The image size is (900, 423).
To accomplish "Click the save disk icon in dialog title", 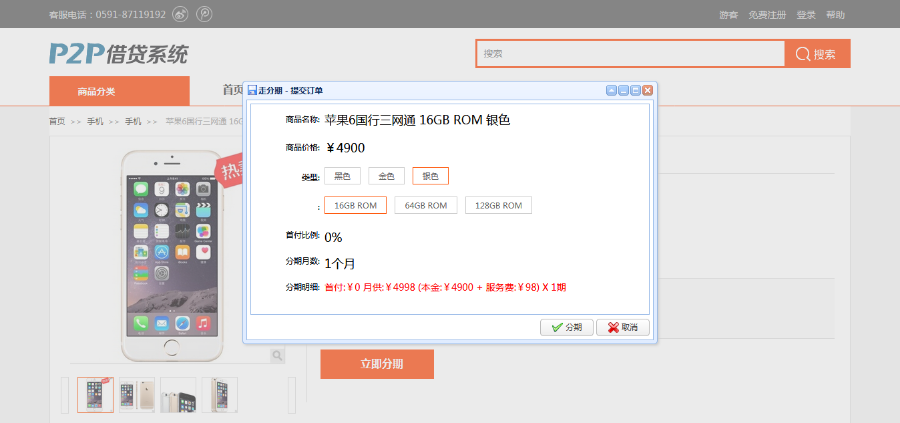I will (252, 91).
